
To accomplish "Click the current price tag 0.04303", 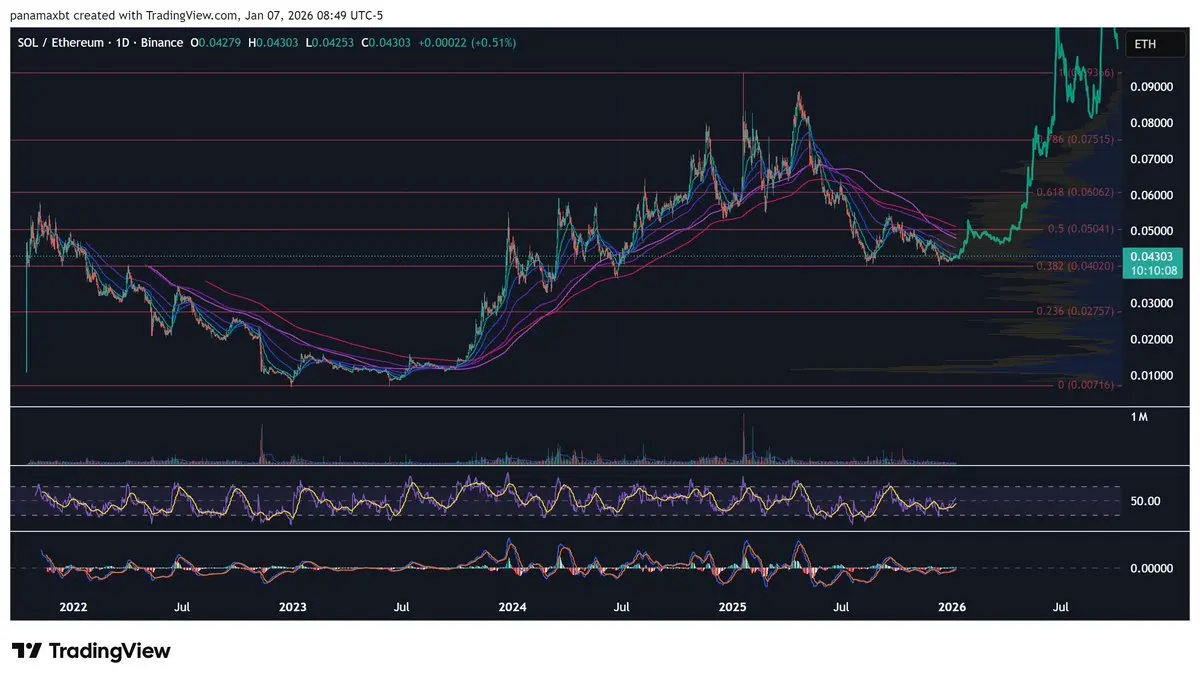I will (1152, 258).
